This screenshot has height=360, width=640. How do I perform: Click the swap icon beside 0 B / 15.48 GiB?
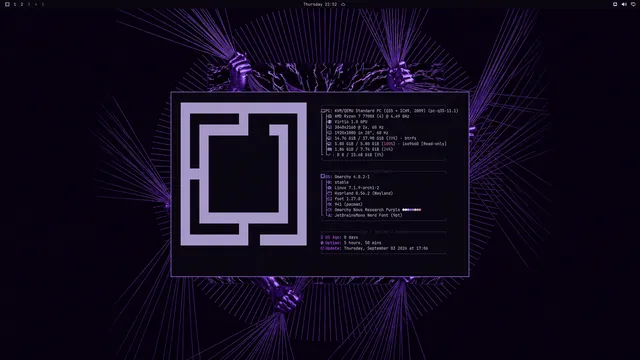330,155
